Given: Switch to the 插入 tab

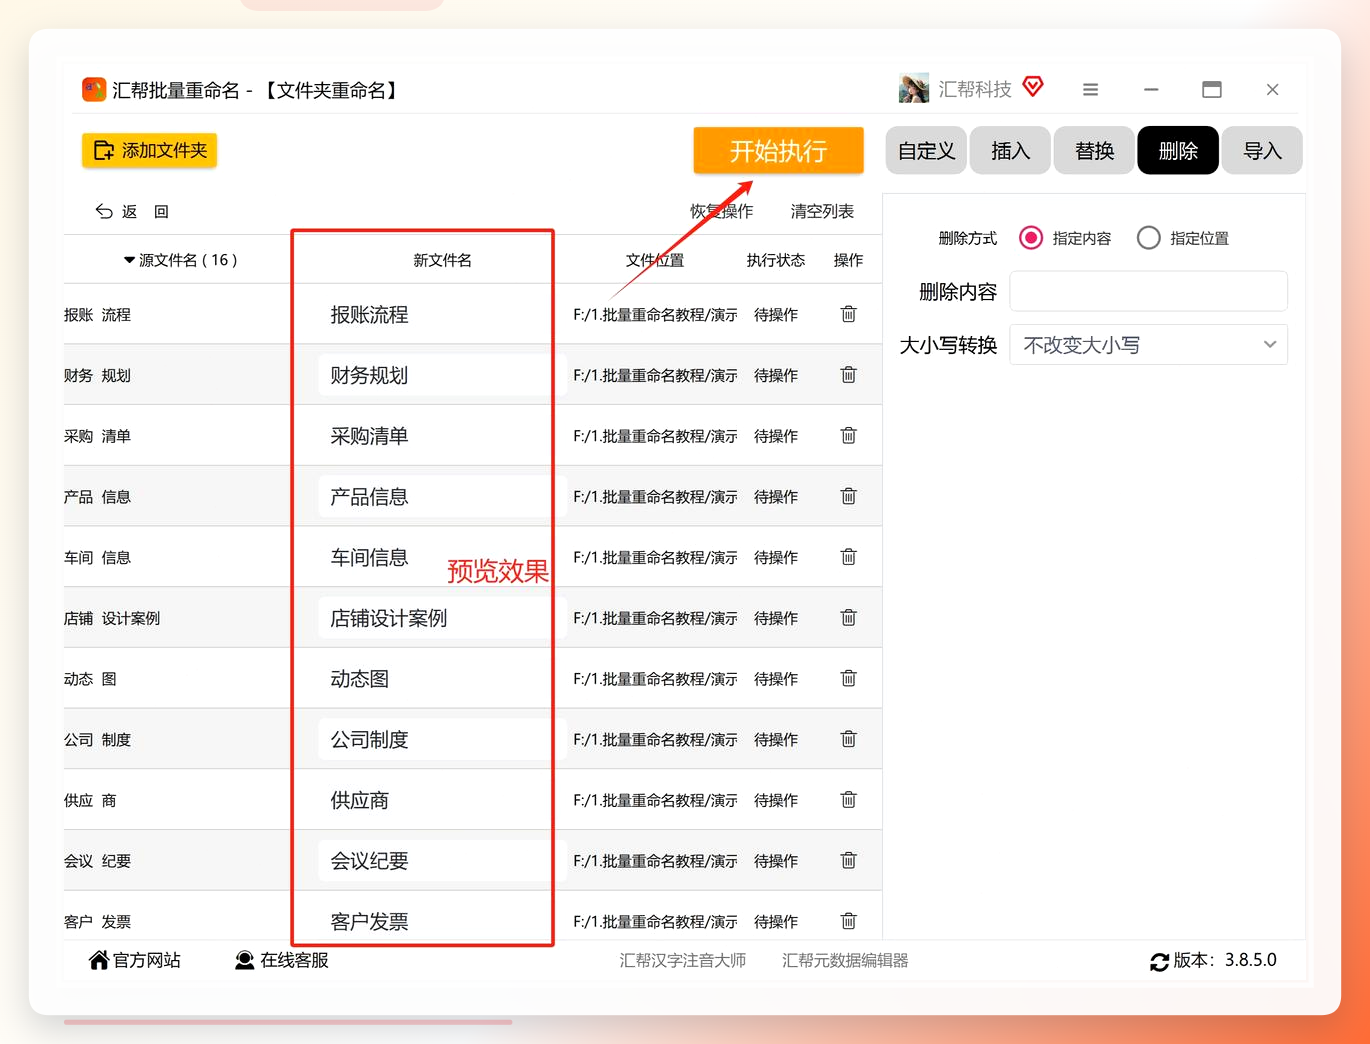Looking at the screenshot, I should tap(1010, 151).
